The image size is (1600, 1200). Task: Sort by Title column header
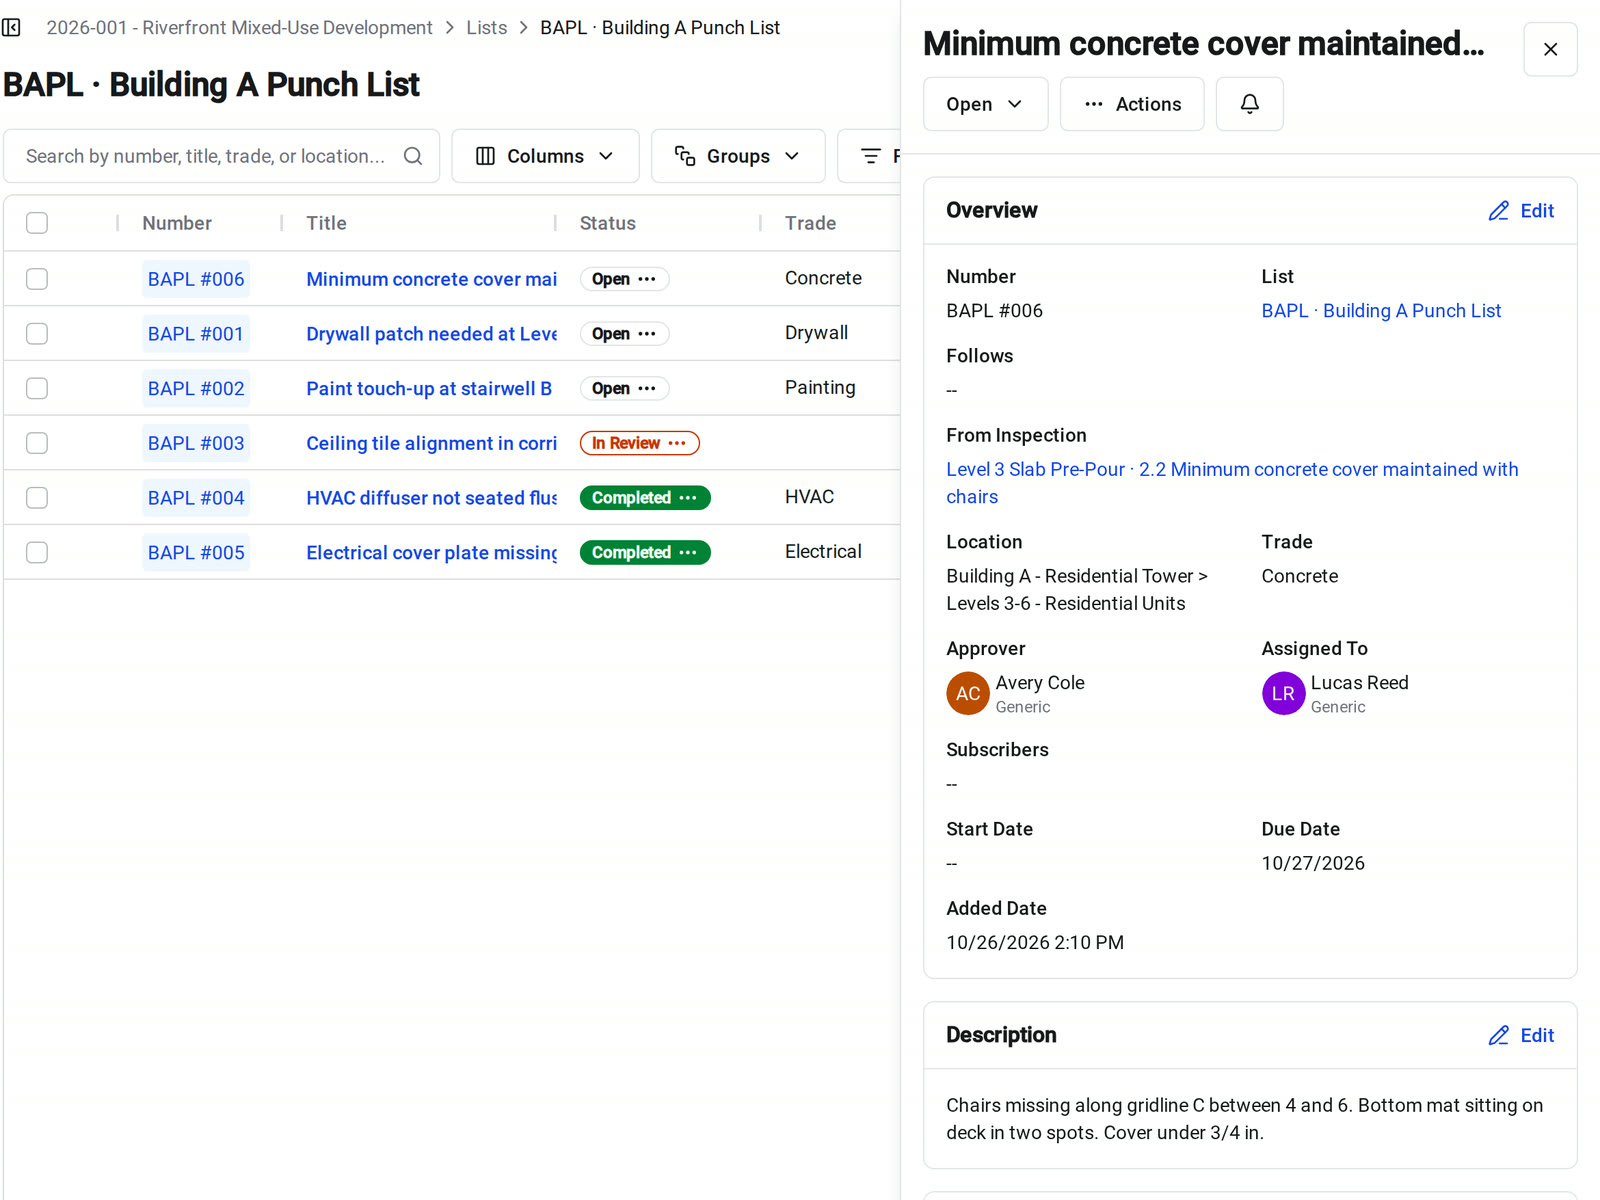[x=326, y=223]
